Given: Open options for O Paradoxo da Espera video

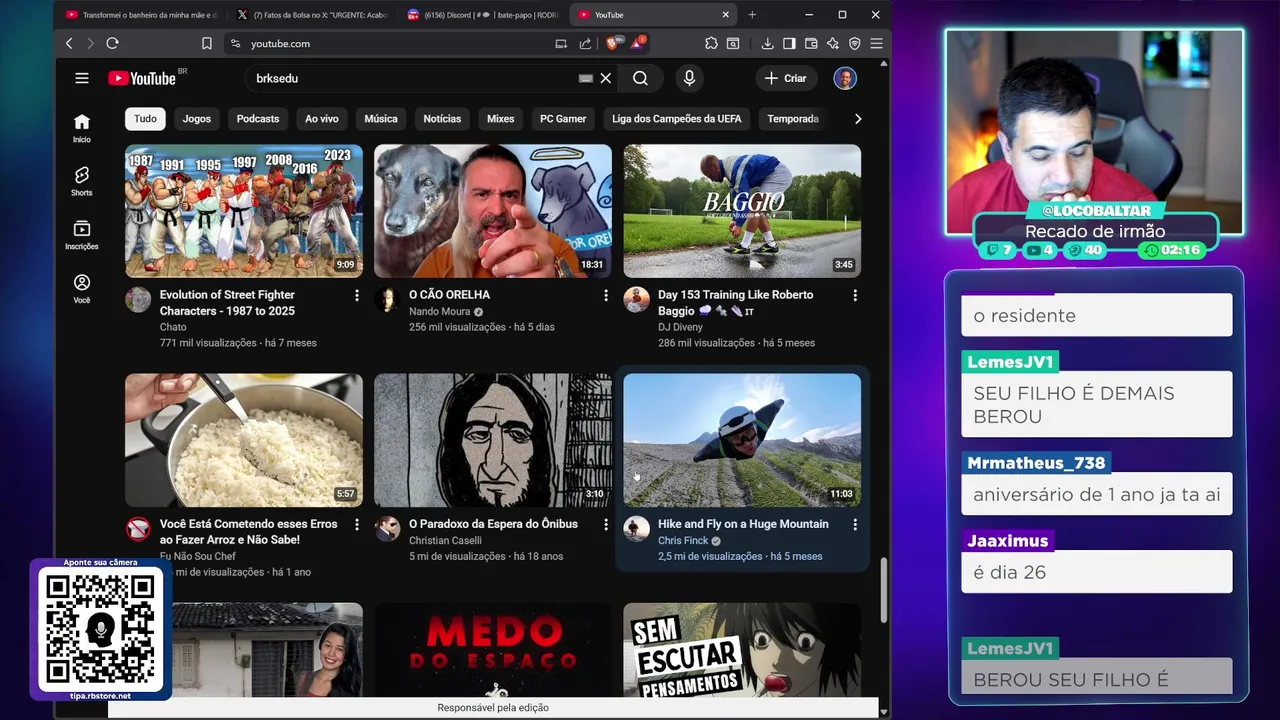Looking at the screenshot, I should (x=605, y=524).
